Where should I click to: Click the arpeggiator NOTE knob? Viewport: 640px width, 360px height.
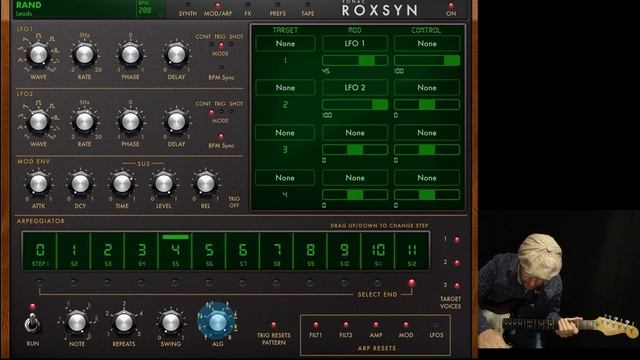tap(77, 323)
